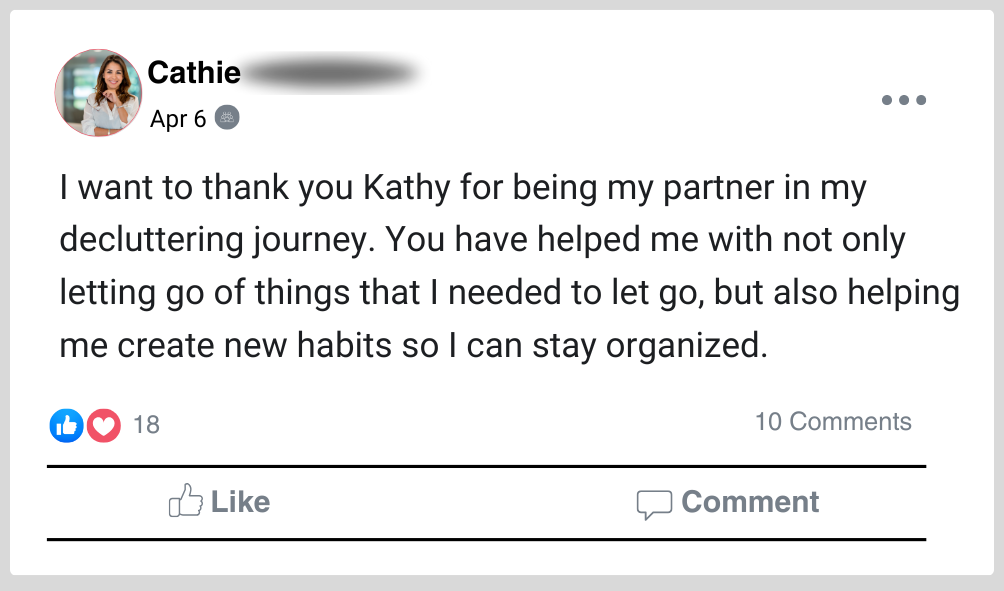The image size is (1004, 591).
Task: Click the blurred last name
Action: coord(330,73)
